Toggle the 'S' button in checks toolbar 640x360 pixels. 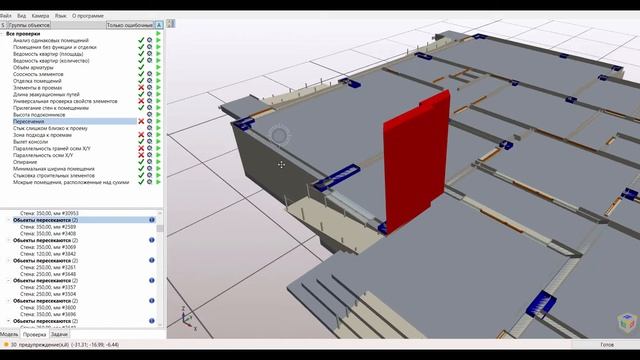(x=3, y=25)
